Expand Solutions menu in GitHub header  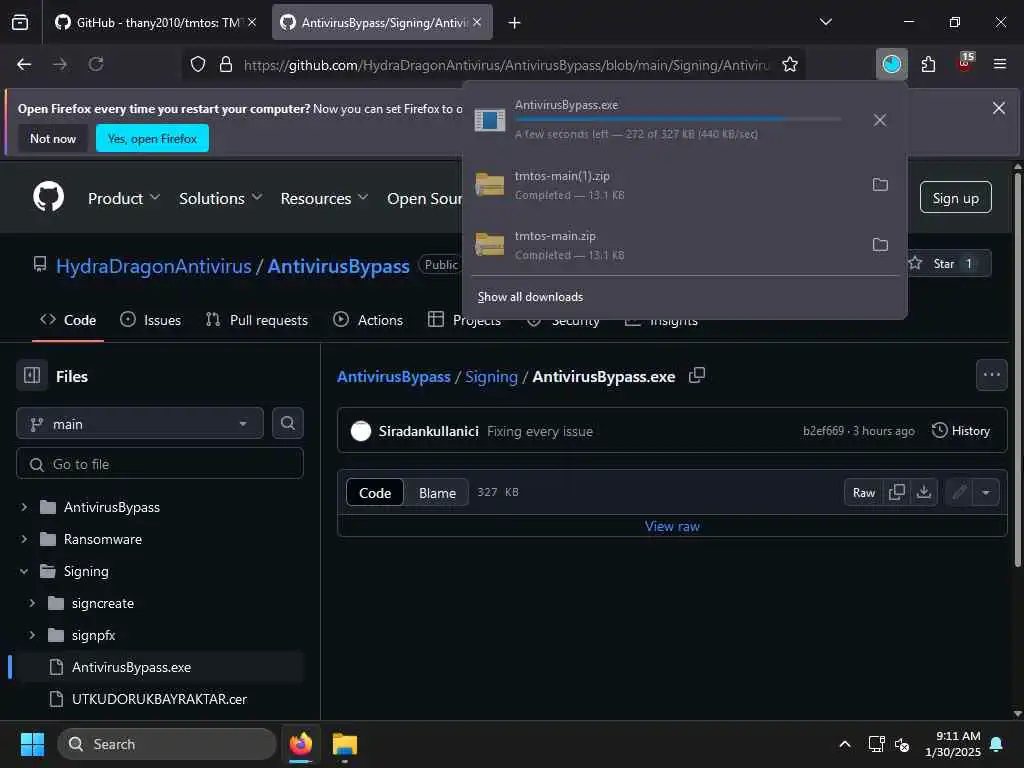click(x=220, y=198)
